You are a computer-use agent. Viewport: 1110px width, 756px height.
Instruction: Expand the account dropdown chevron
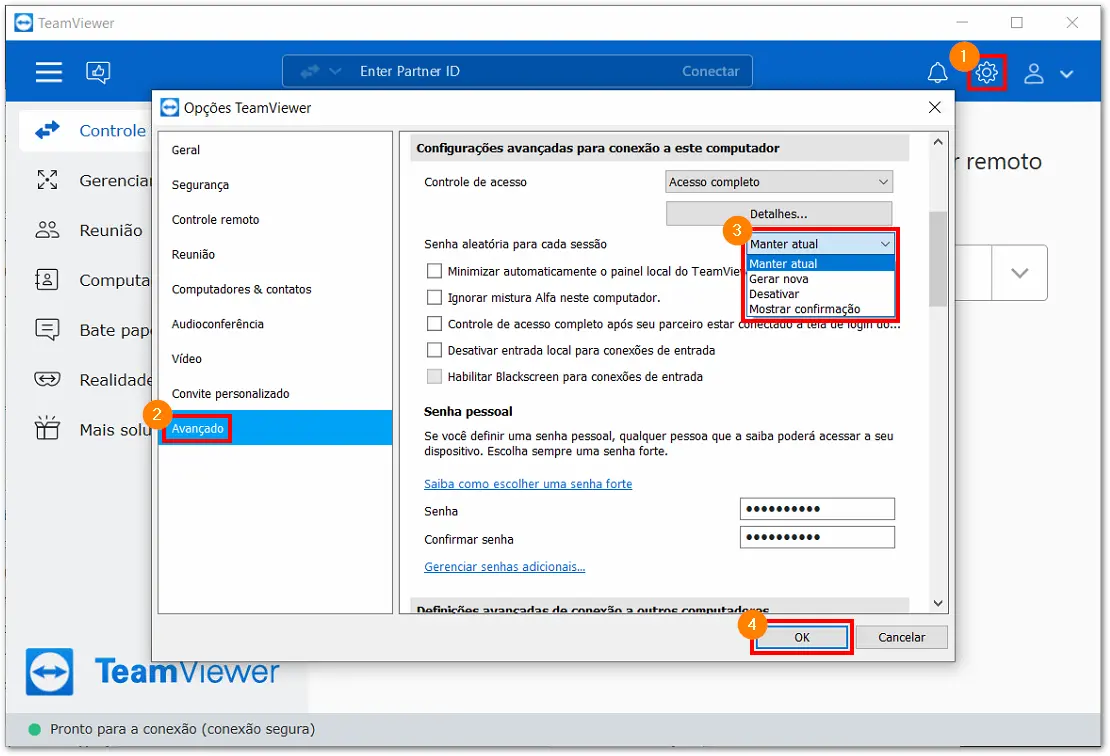coord(1066,74)
